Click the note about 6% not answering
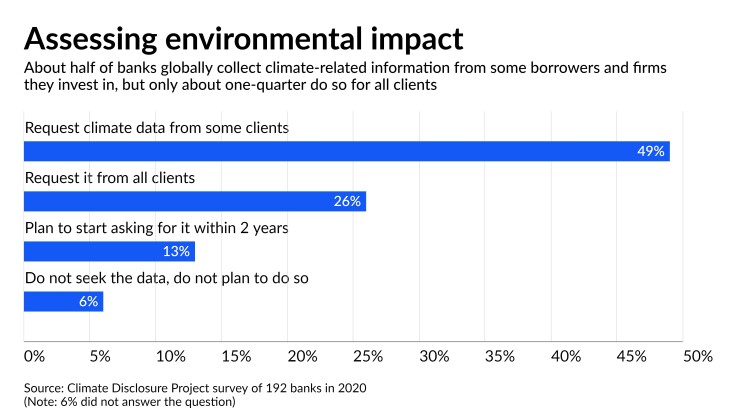 pos(129,402)
